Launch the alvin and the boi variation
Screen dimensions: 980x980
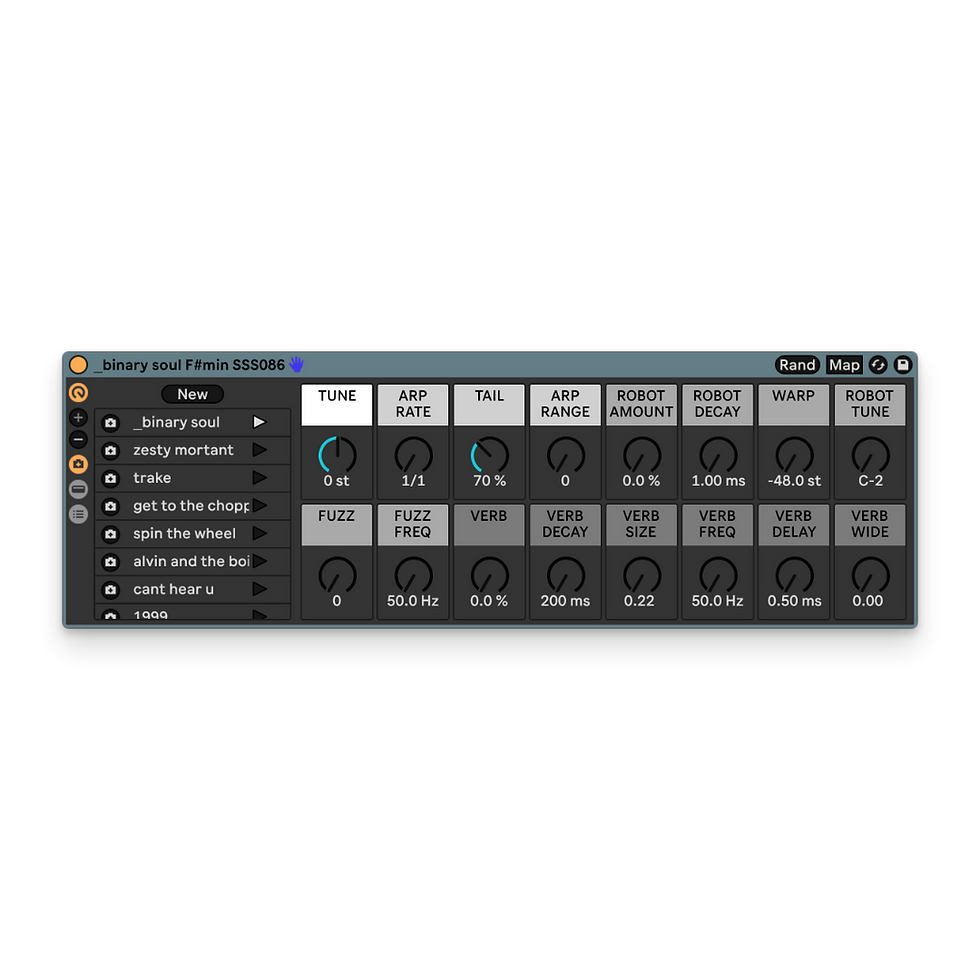(x=259, y=561)
